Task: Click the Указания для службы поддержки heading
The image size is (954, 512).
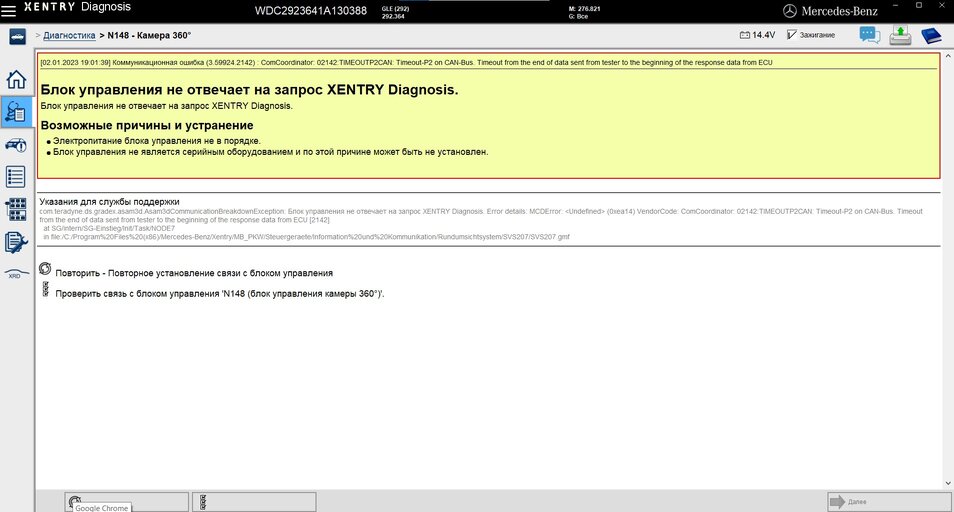Action: (110, 201)
